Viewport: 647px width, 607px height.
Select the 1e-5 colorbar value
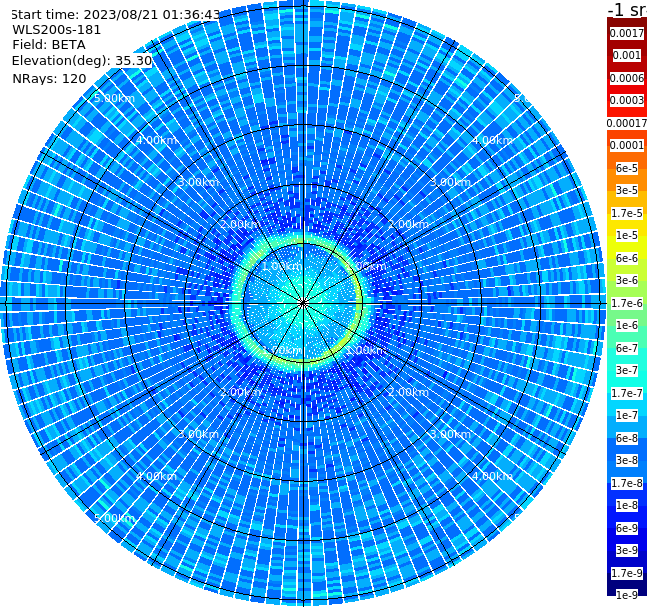tap(627, 236)
